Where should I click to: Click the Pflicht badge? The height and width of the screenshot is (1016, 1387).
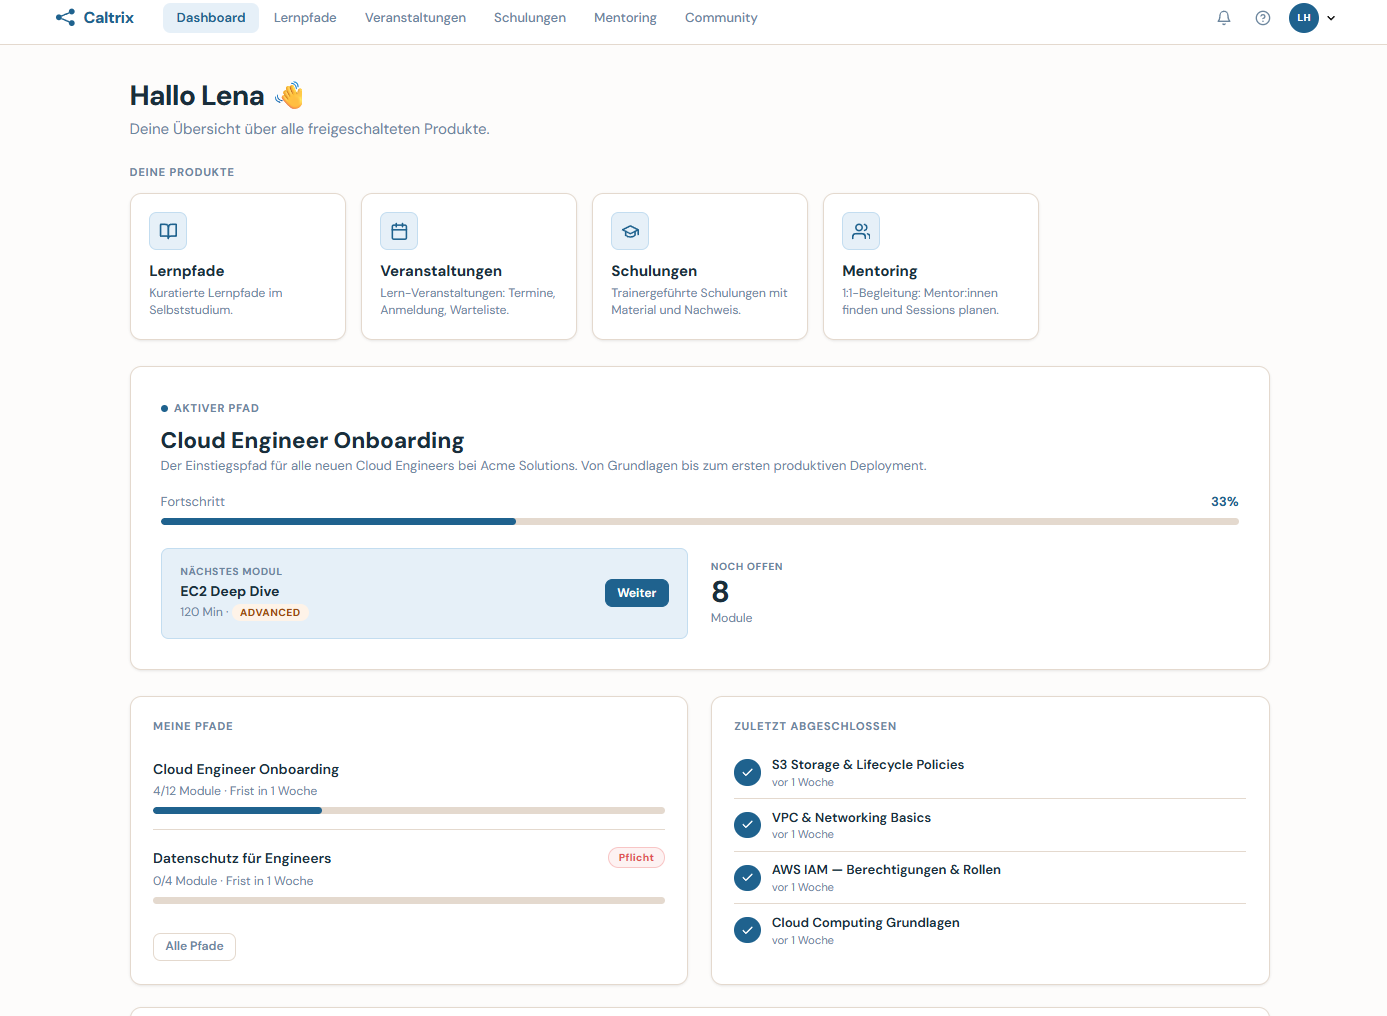click(636, 857)
